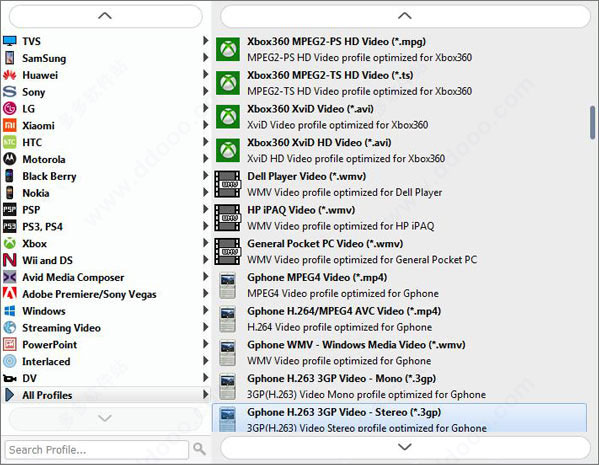Screen dimensions: 599x465
Task: Expand the All Profiles submenu arrow
Action: [x=206, y=394]
